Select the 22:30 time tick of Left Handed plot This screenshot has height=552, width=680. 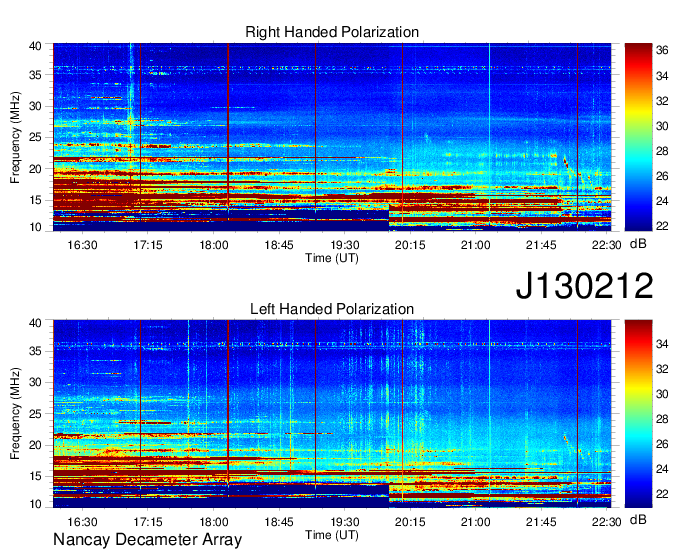click(606, 522)
